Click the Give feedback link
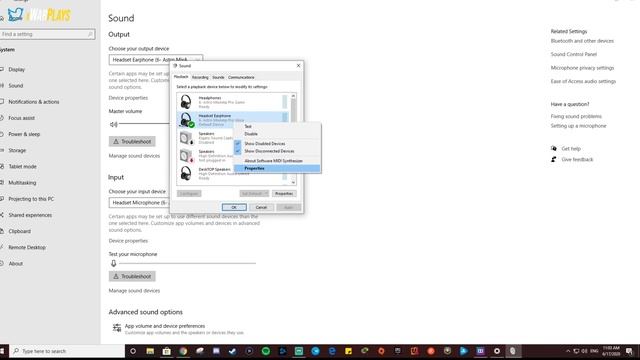The width and height of the screenshot is (640, 360). pyautogui.click(x=577, y=160)
